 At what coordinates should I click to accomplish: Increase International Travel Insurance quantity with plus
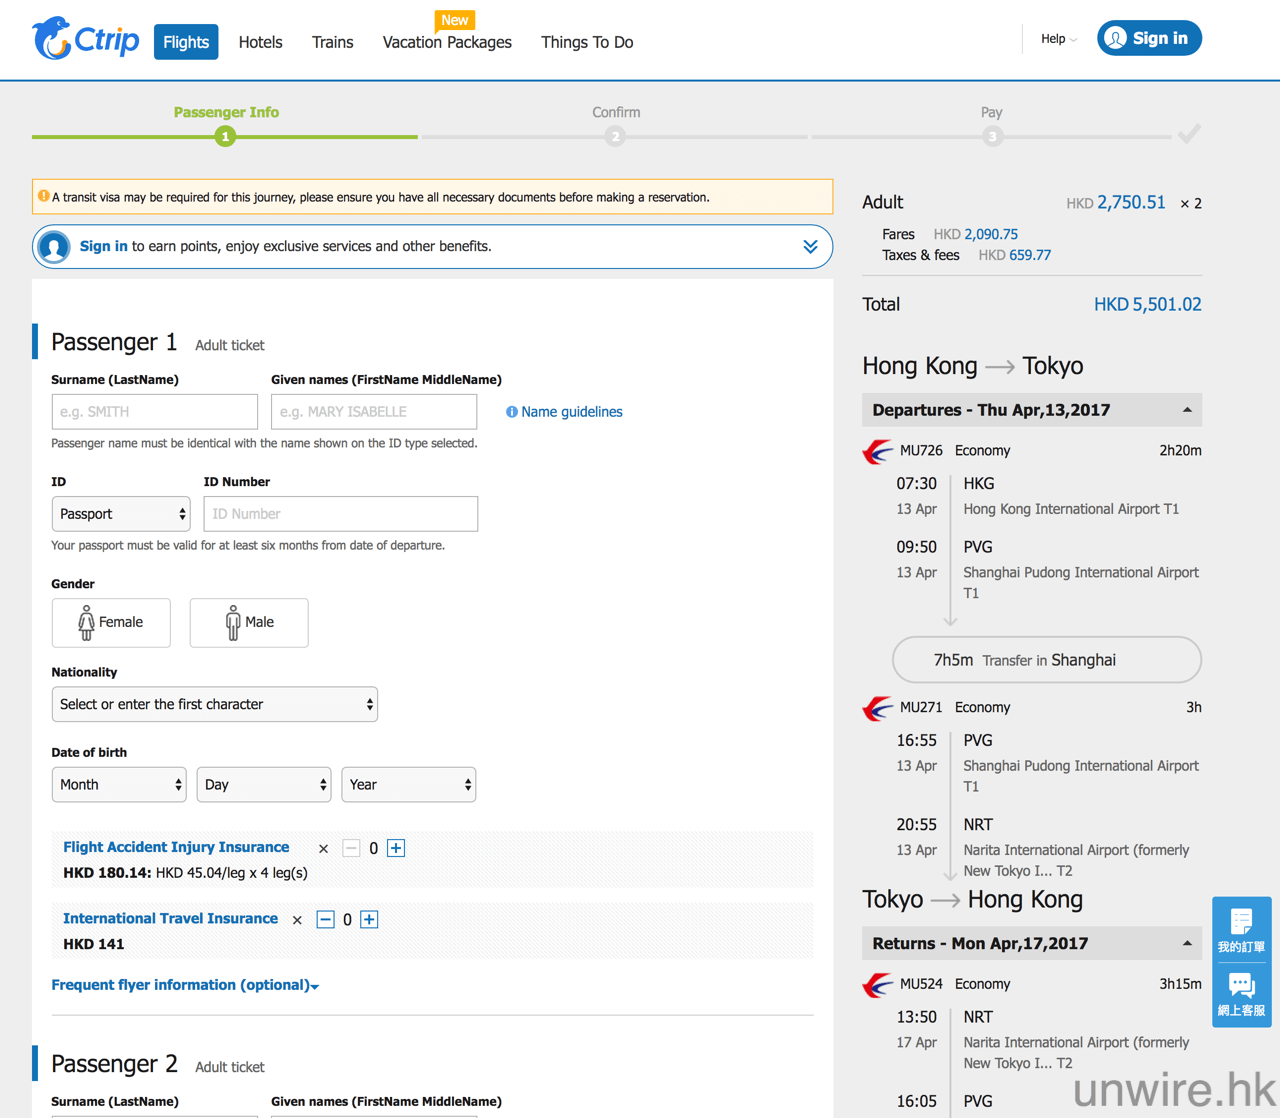click(x=369, y=919)
